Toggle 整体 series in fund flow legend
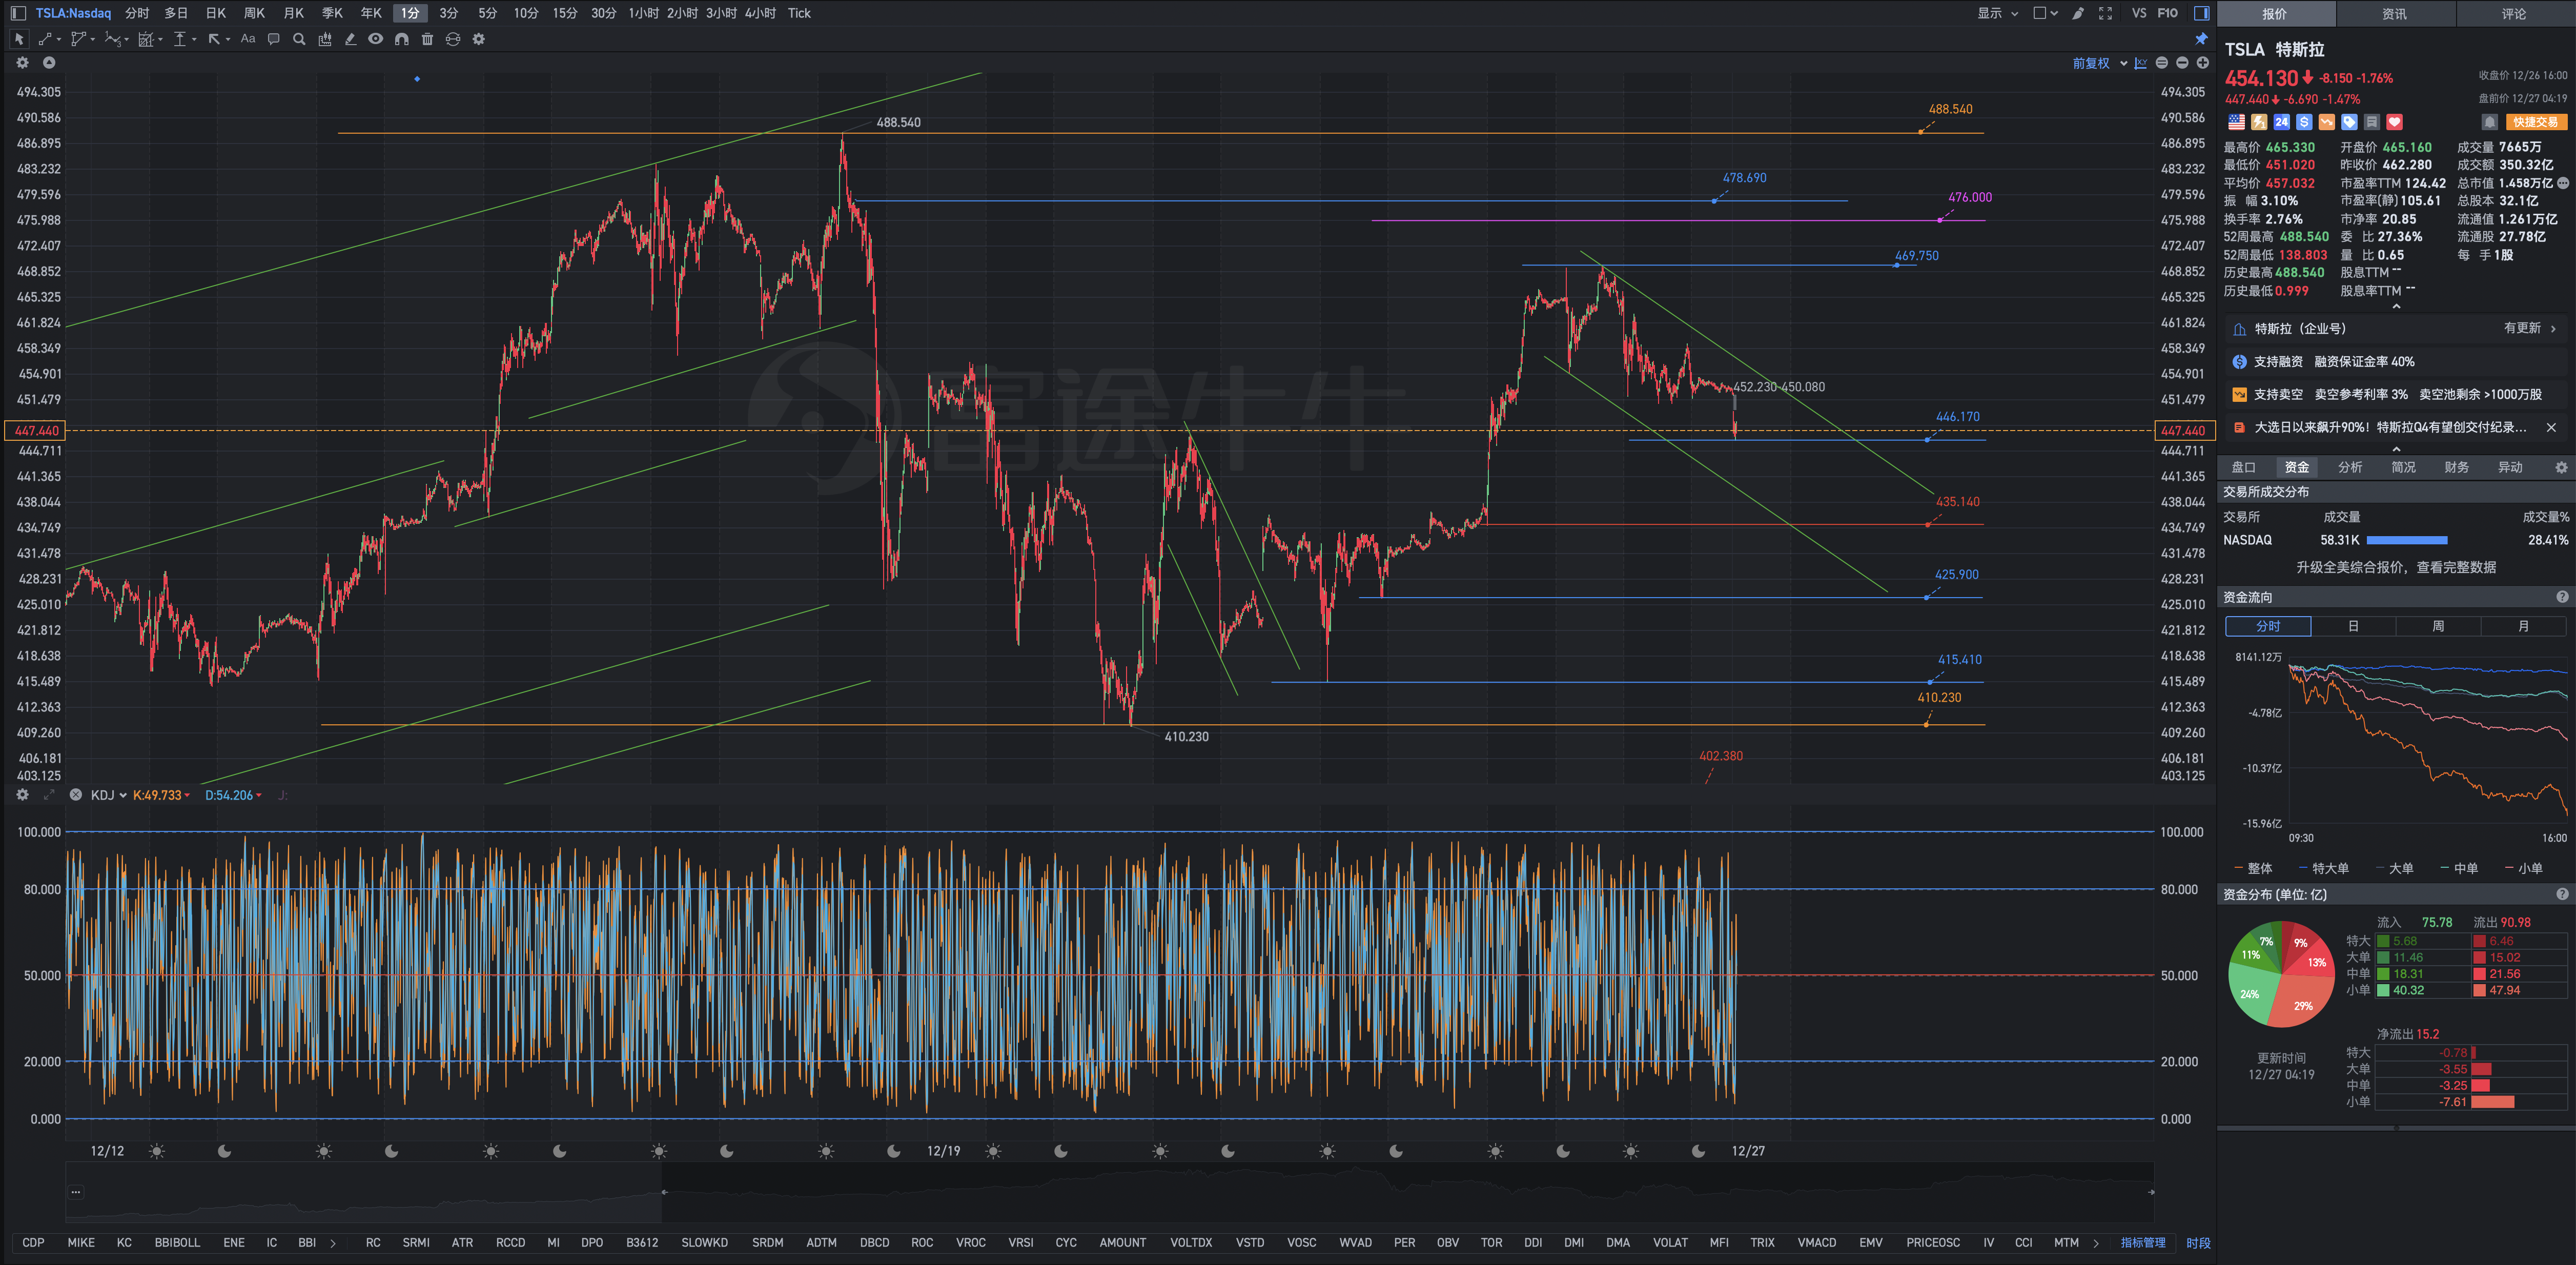 pos(2253,868)
